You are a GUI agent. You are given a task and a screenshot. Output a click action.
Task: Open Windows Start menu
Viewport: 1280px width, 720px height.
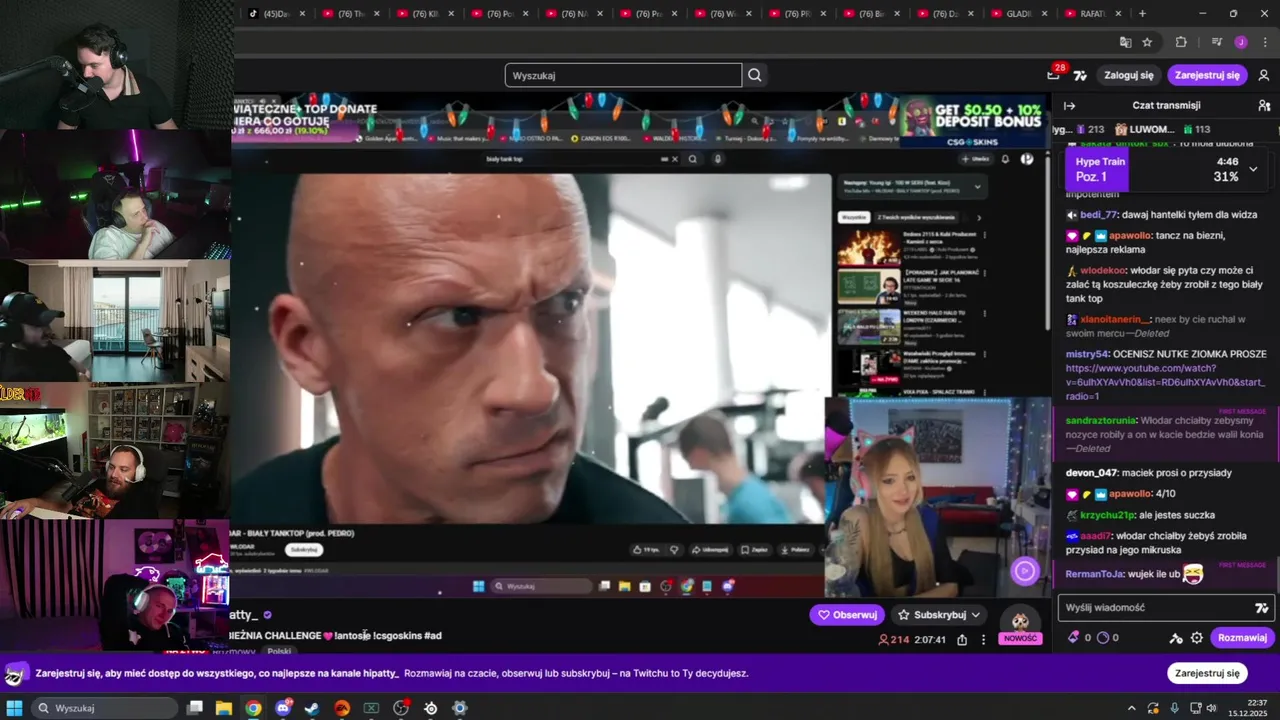[14, 708]
